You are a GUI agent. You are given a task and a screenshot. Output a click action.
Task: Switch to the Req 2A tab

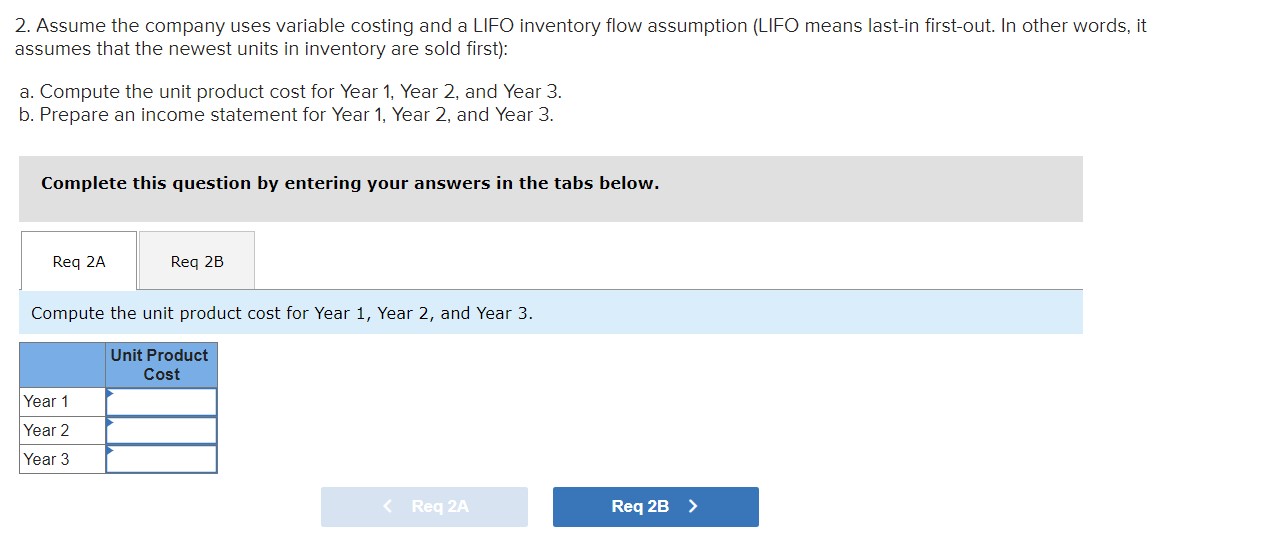(x=78, y=261)
